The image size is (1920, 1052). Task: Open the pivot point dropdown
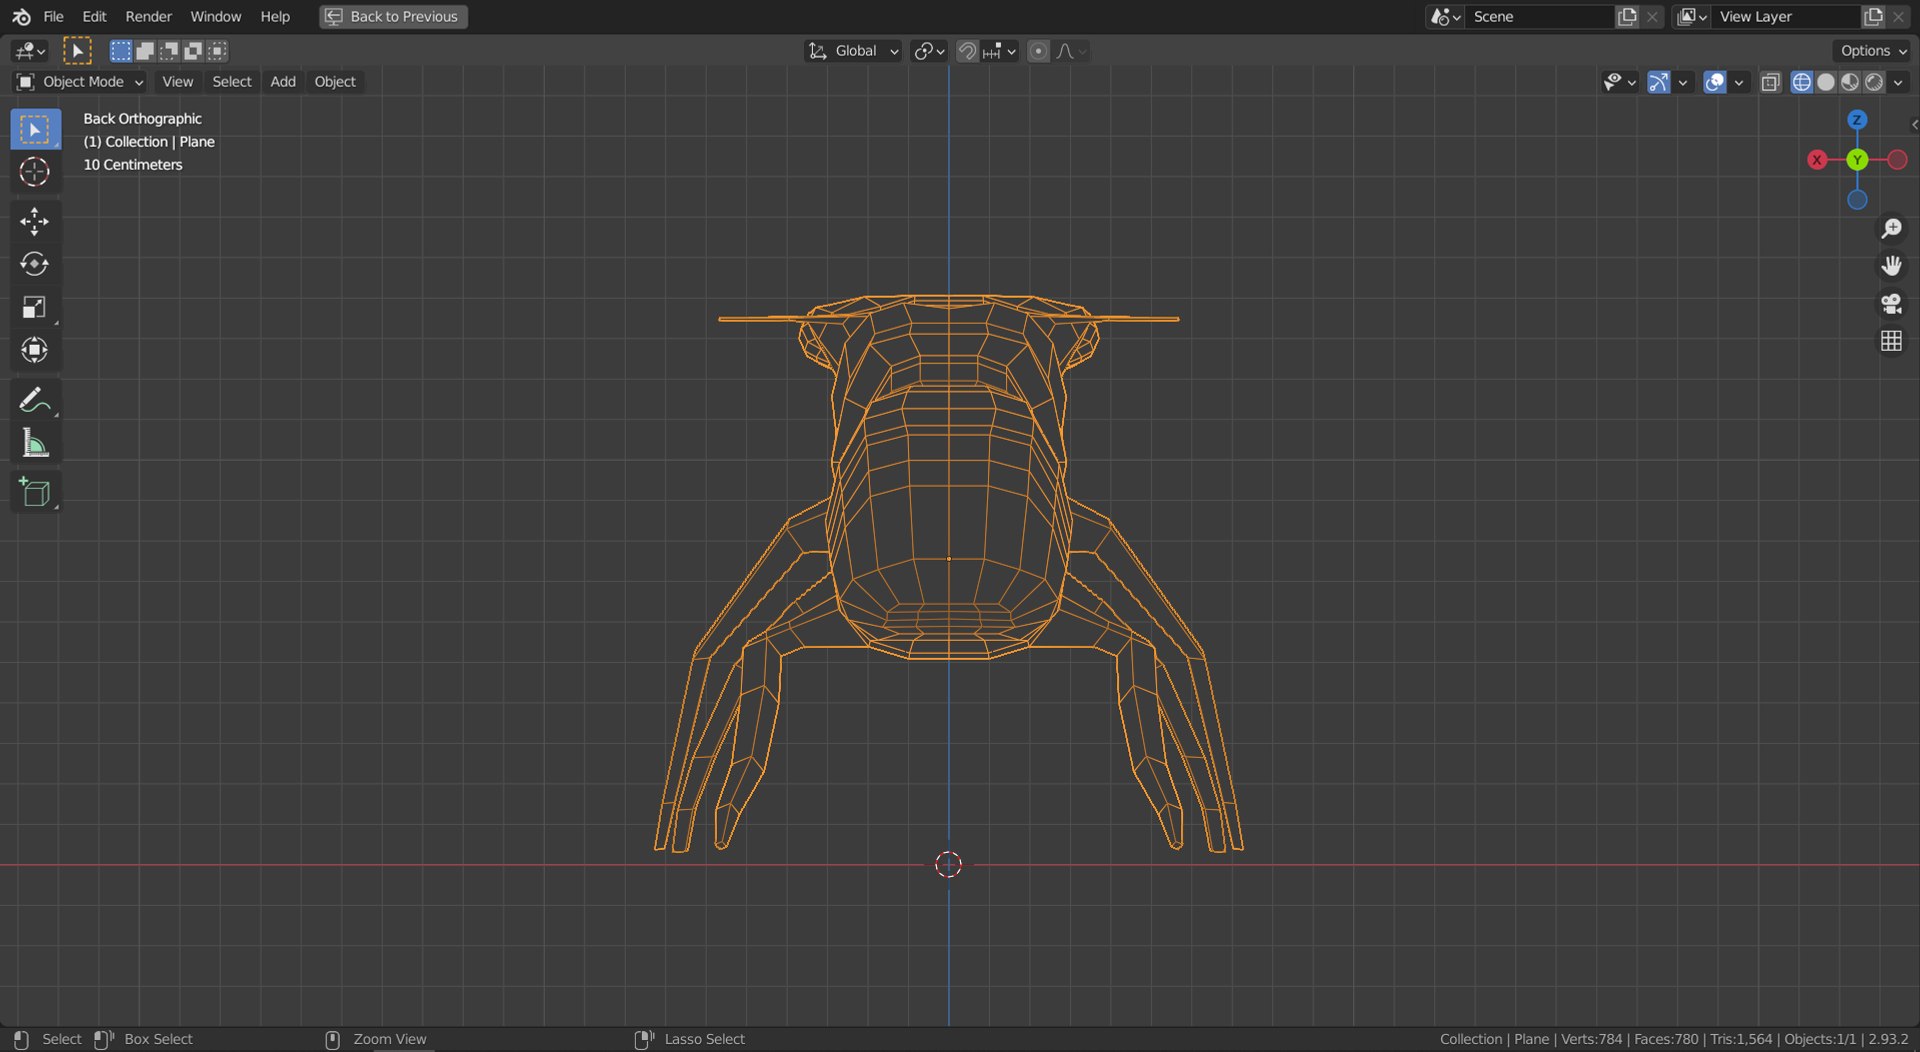(x=929, y=51)
